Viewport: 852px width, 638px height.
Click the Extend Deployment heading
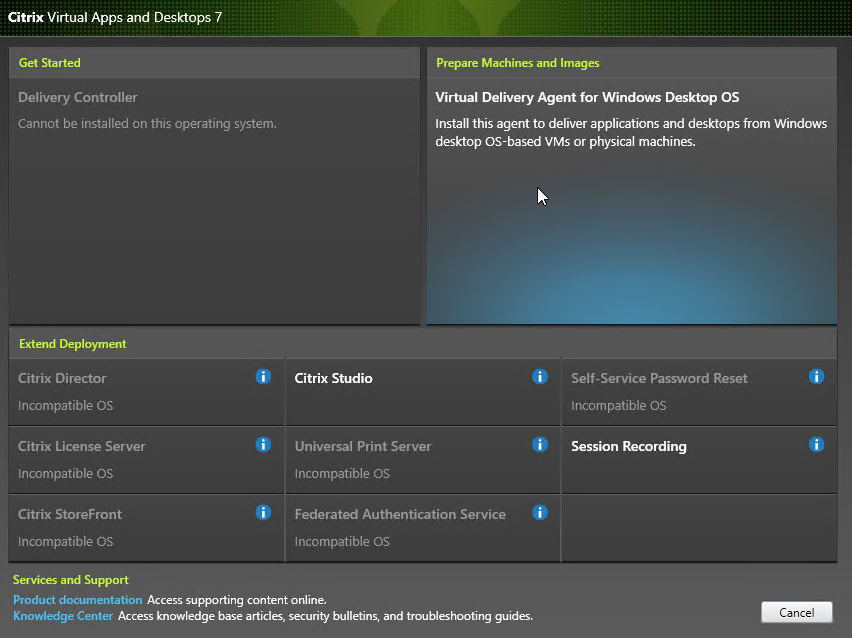pos(72,344)
